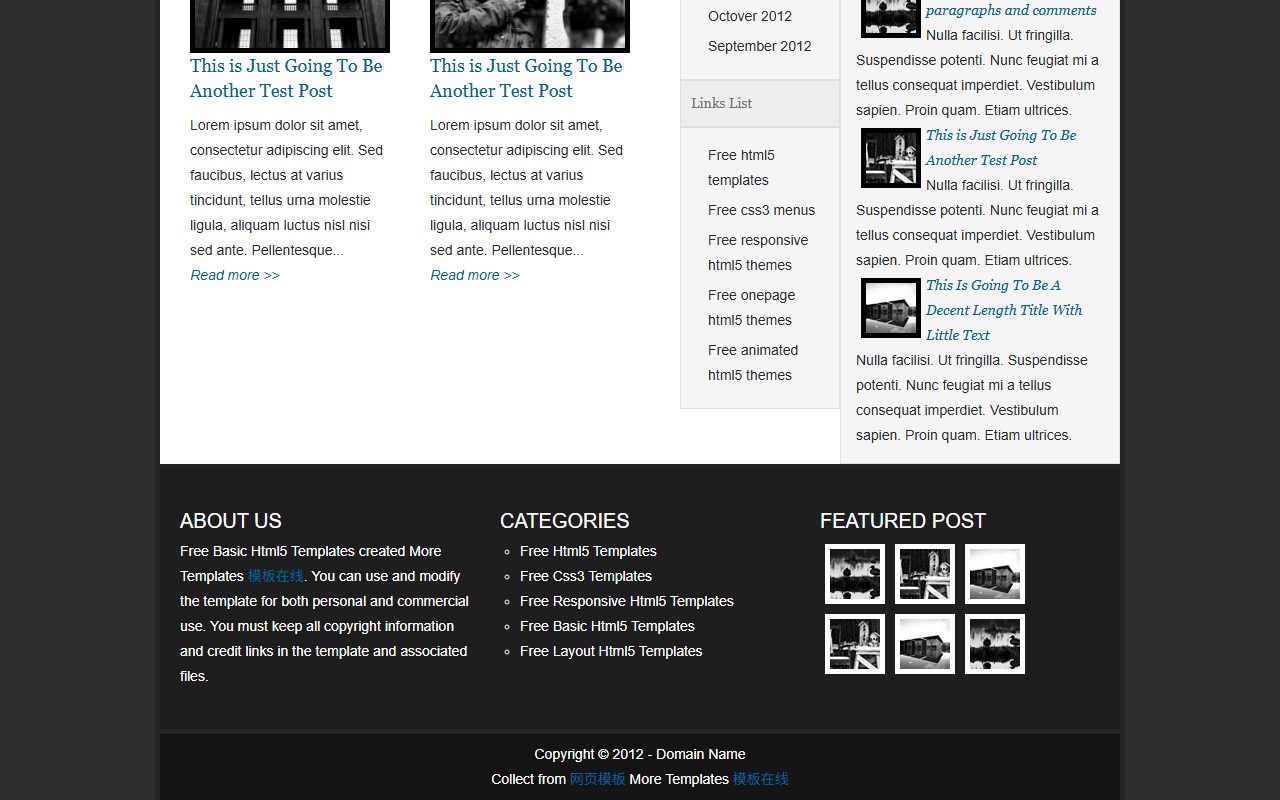The image size is (1280, 800).
Task: Open the September 2012 archive link
Action: point(760,46)
